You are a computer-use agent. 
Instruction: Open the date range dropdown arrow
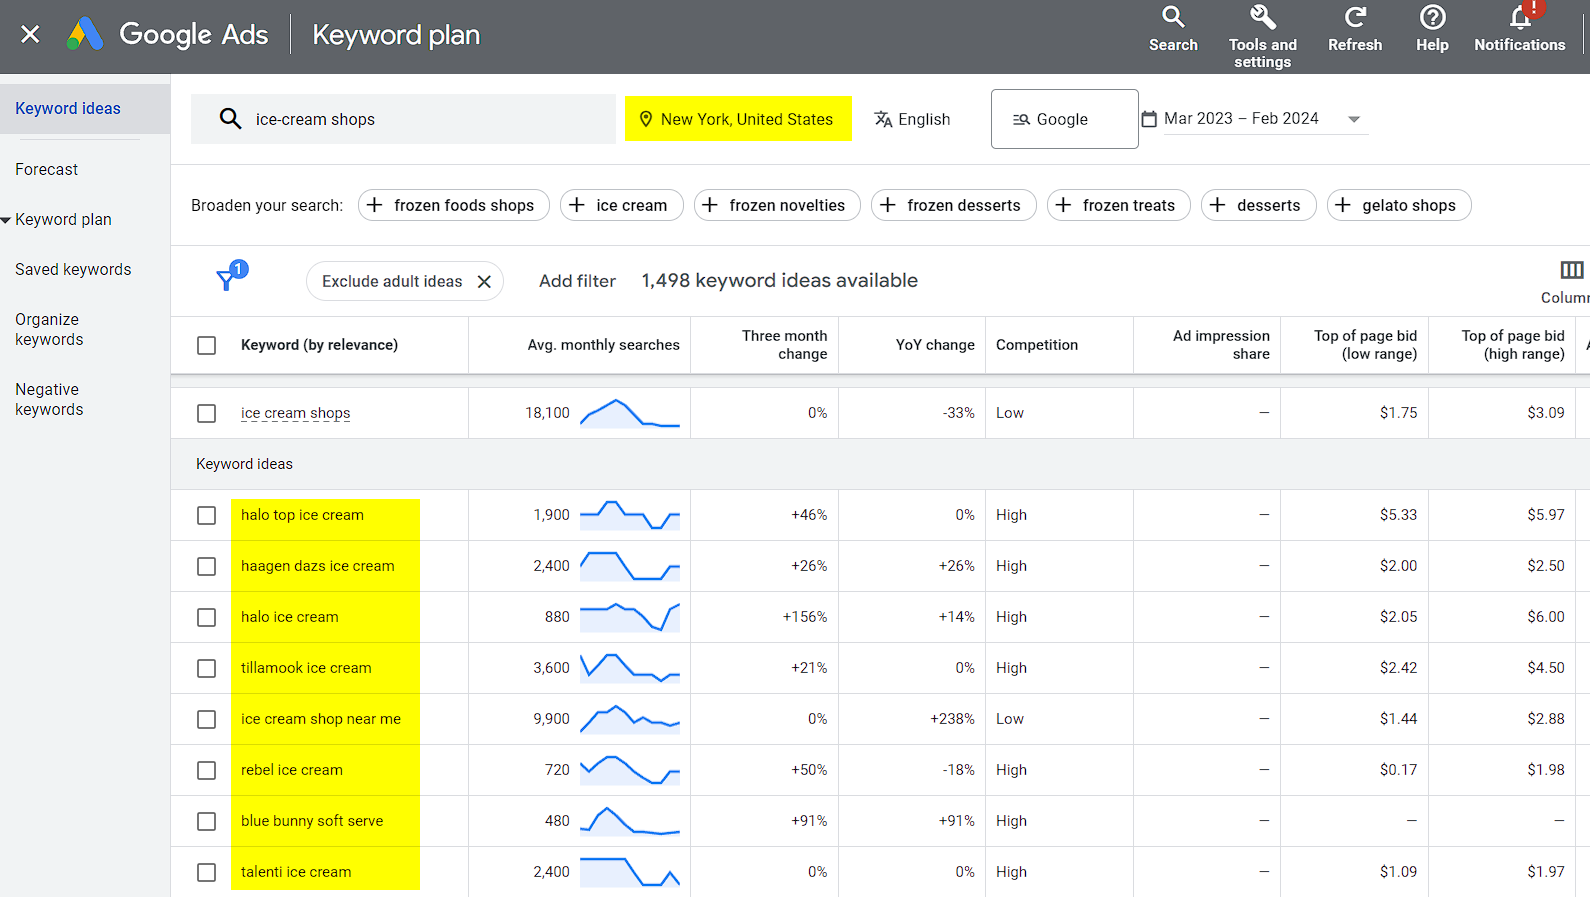point(1354,119)
